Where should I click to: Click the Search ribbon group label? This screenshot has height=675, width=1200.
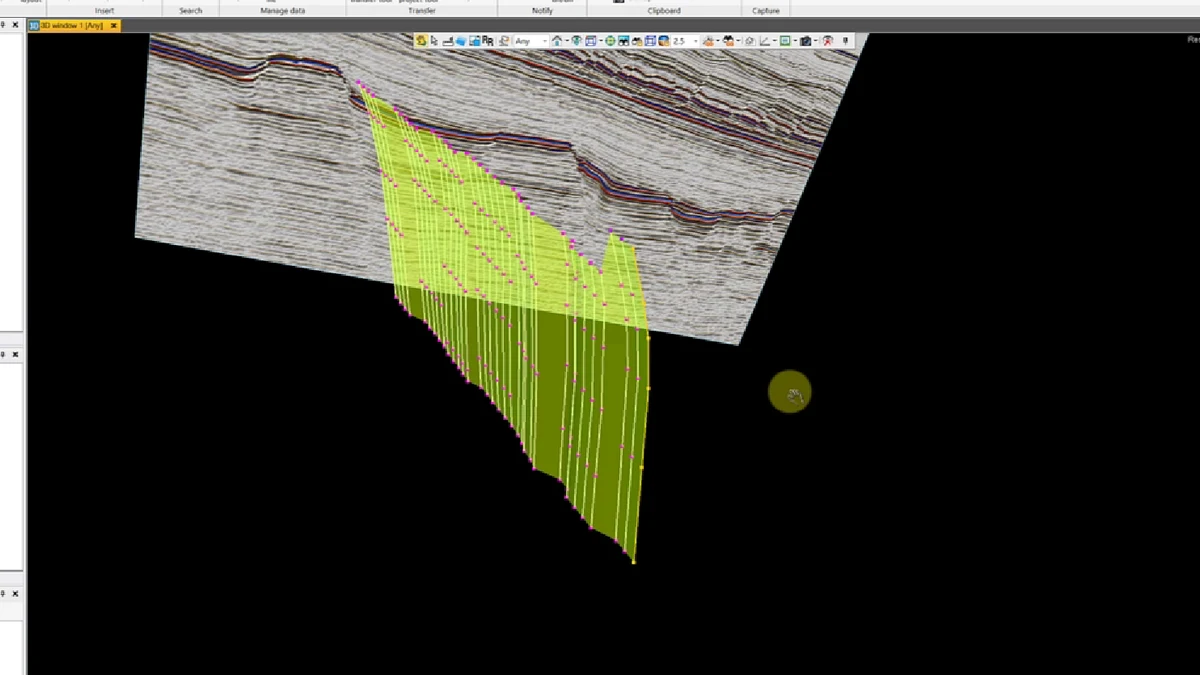190,11
